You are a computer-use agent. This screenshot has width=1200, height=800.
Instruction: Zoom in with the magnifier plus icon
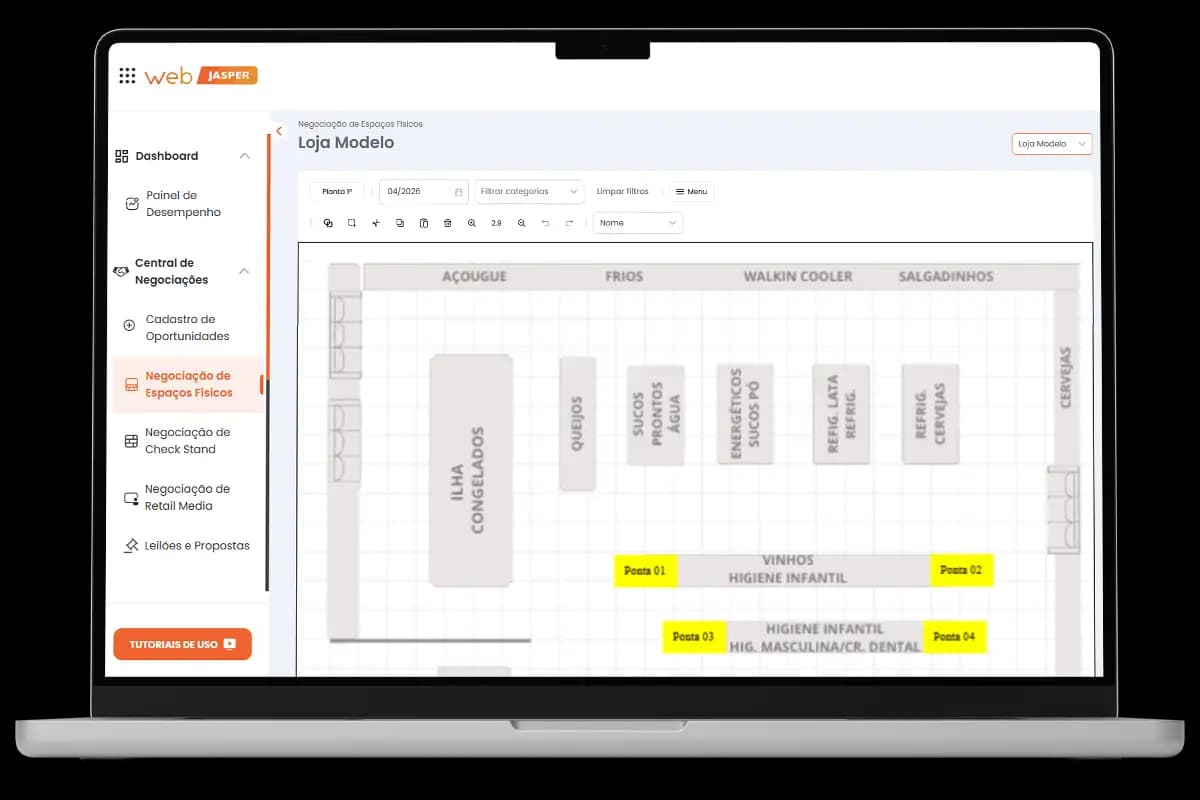(x=472, y=223)
